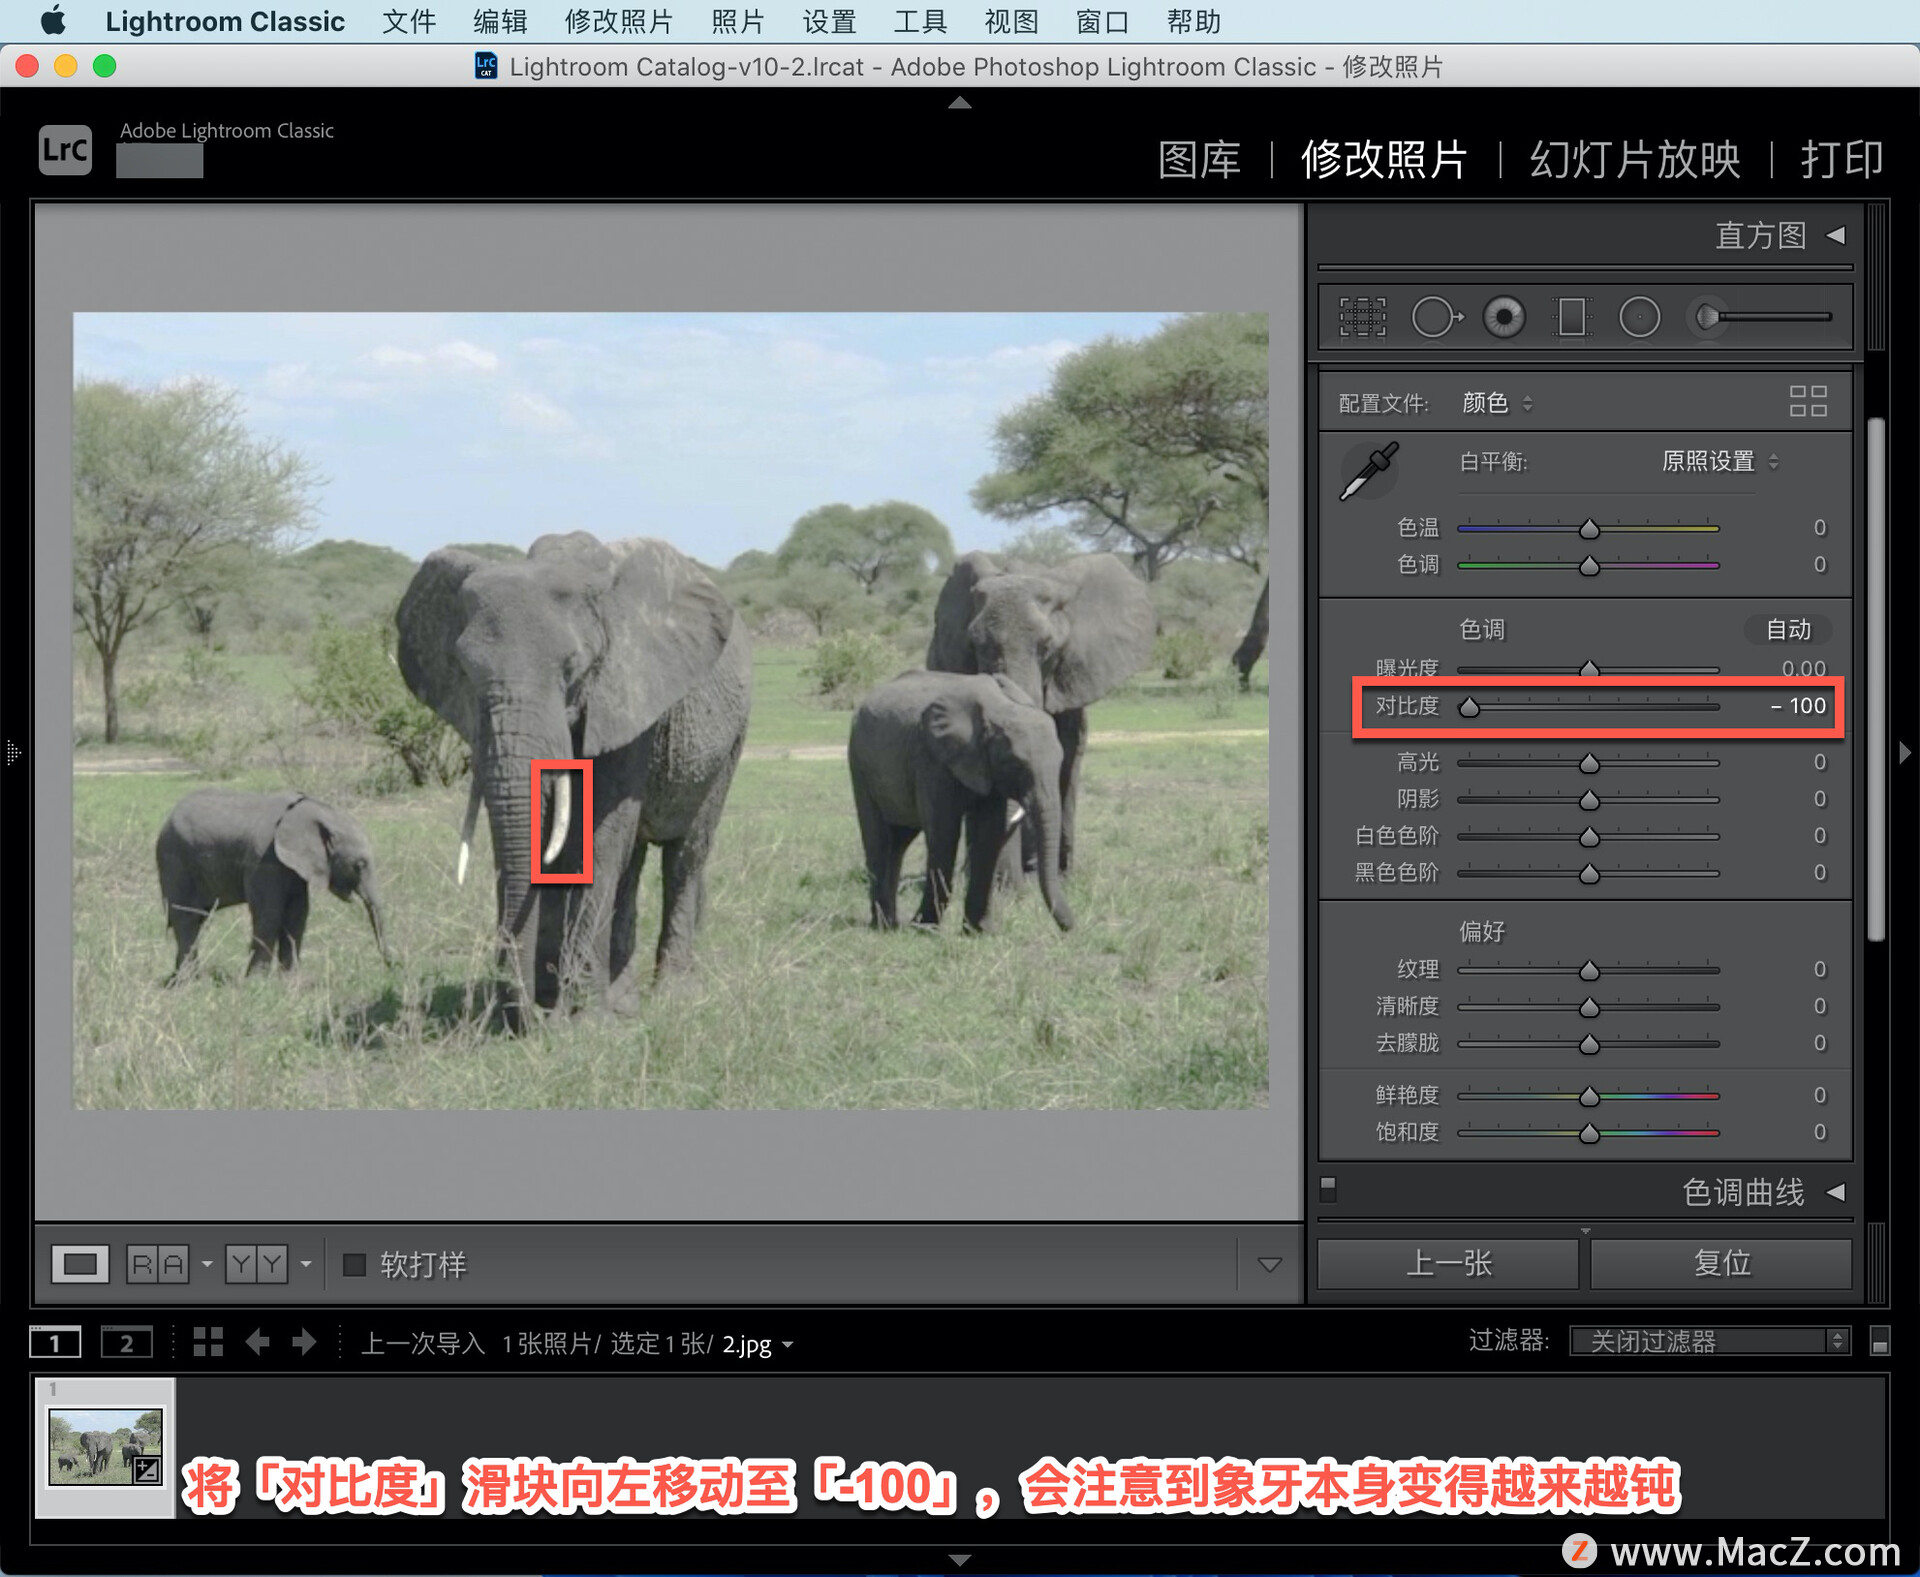The height and width of the screenshot is (1577, 1920).
Task: Pick the white balance eyedropper
Action: point(1369,470)
